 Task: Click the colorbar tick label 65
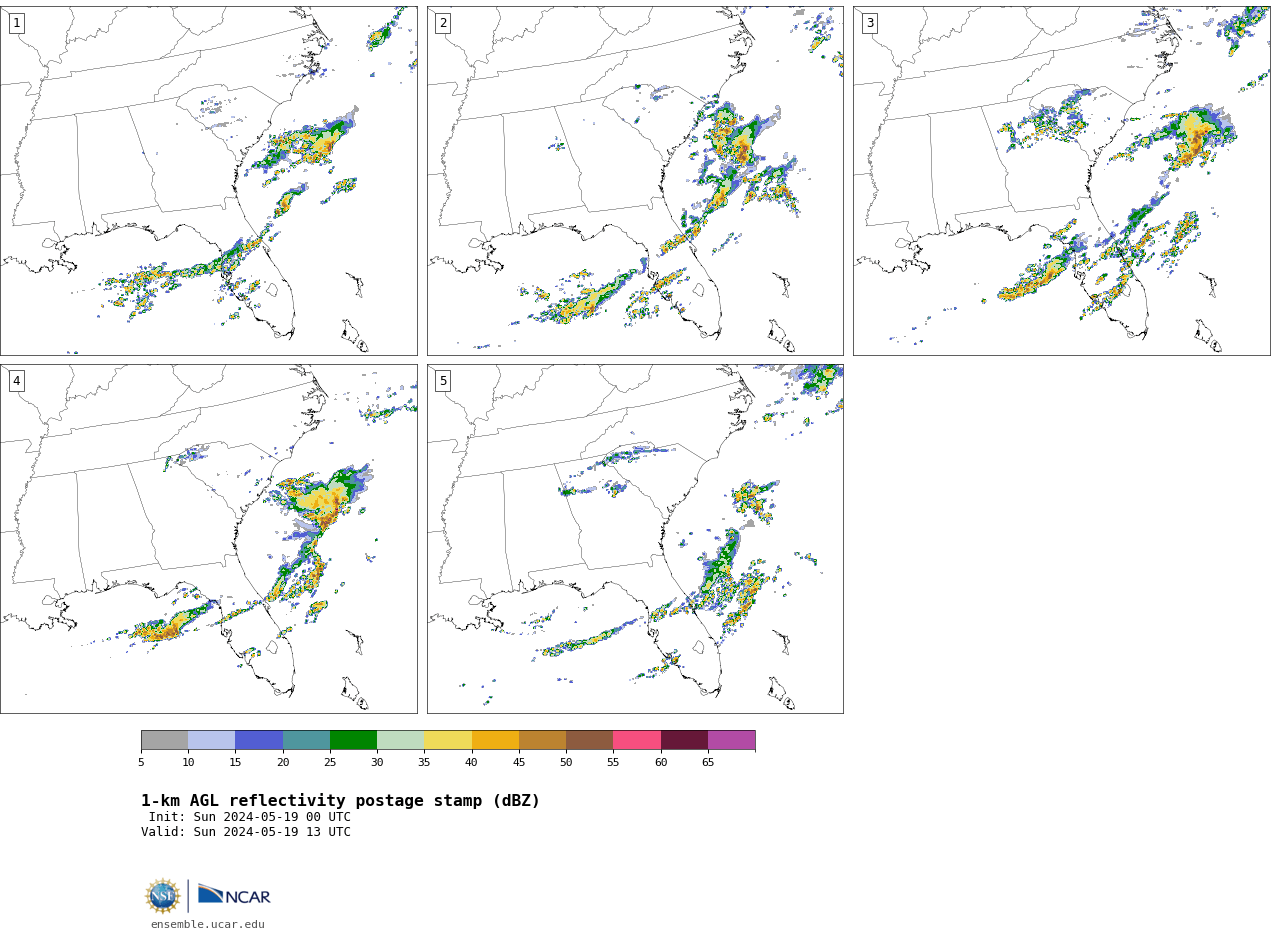click(x=708, y=763)
